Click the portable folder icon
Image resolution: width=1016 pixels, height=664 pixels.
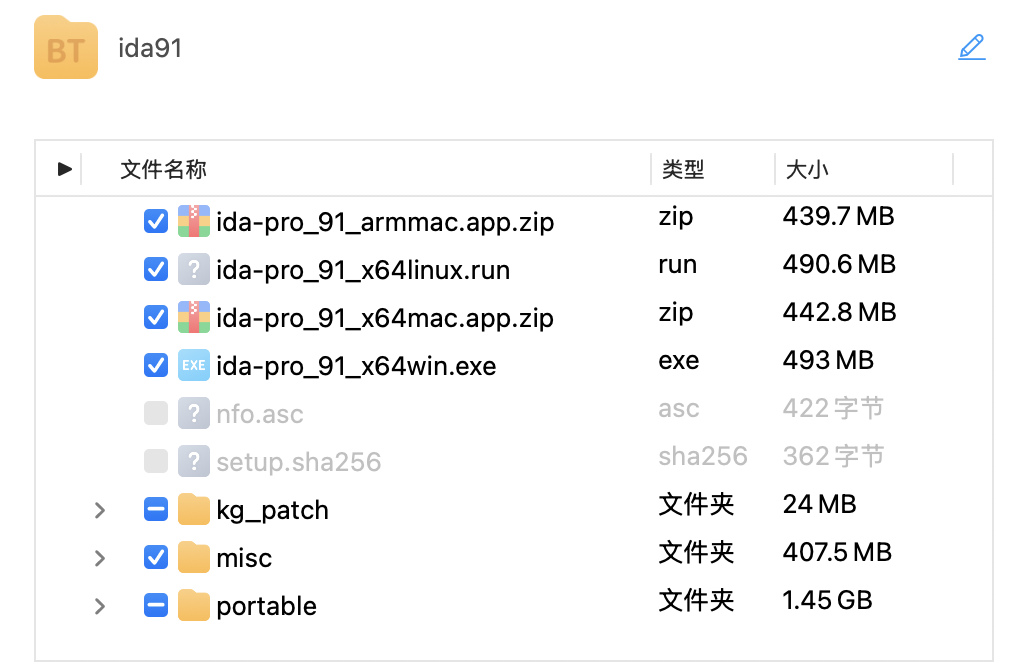tap(193, 605)
